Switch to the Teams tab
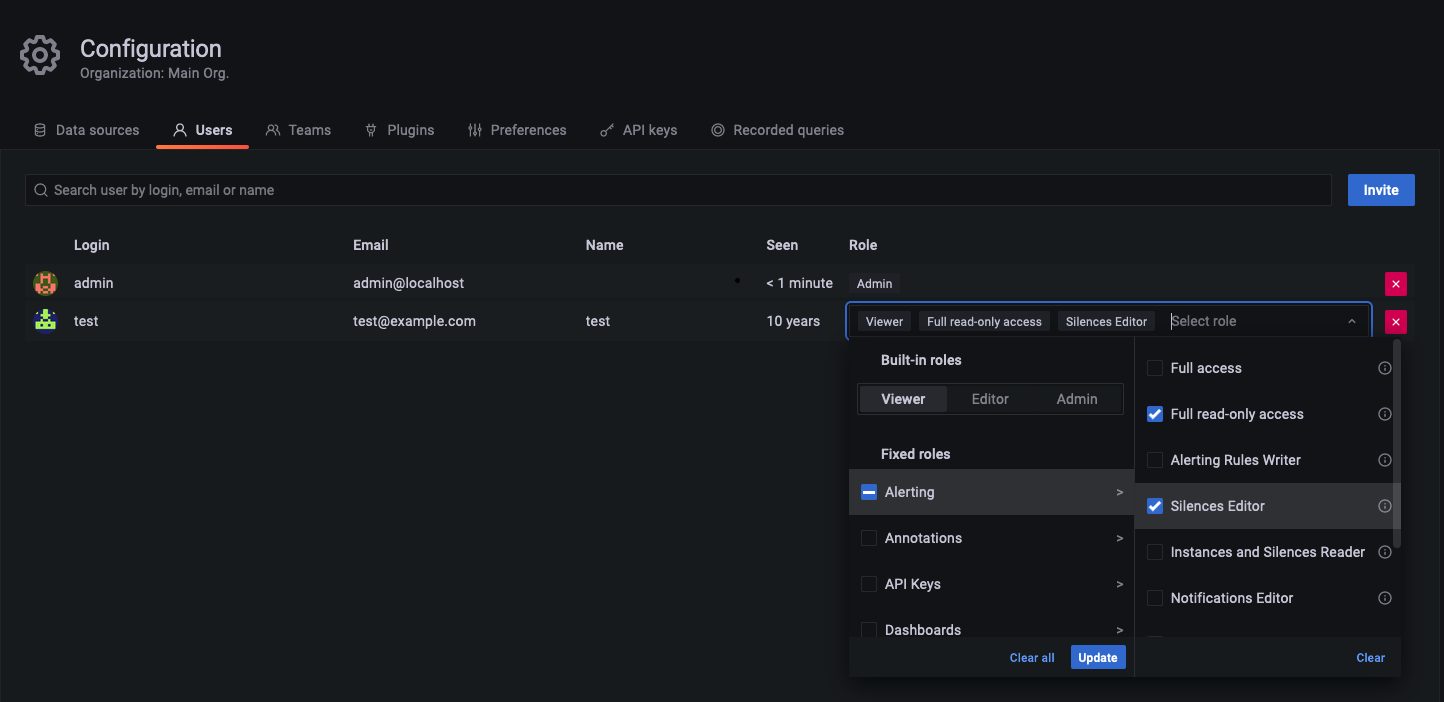 [x=298, y=129]
